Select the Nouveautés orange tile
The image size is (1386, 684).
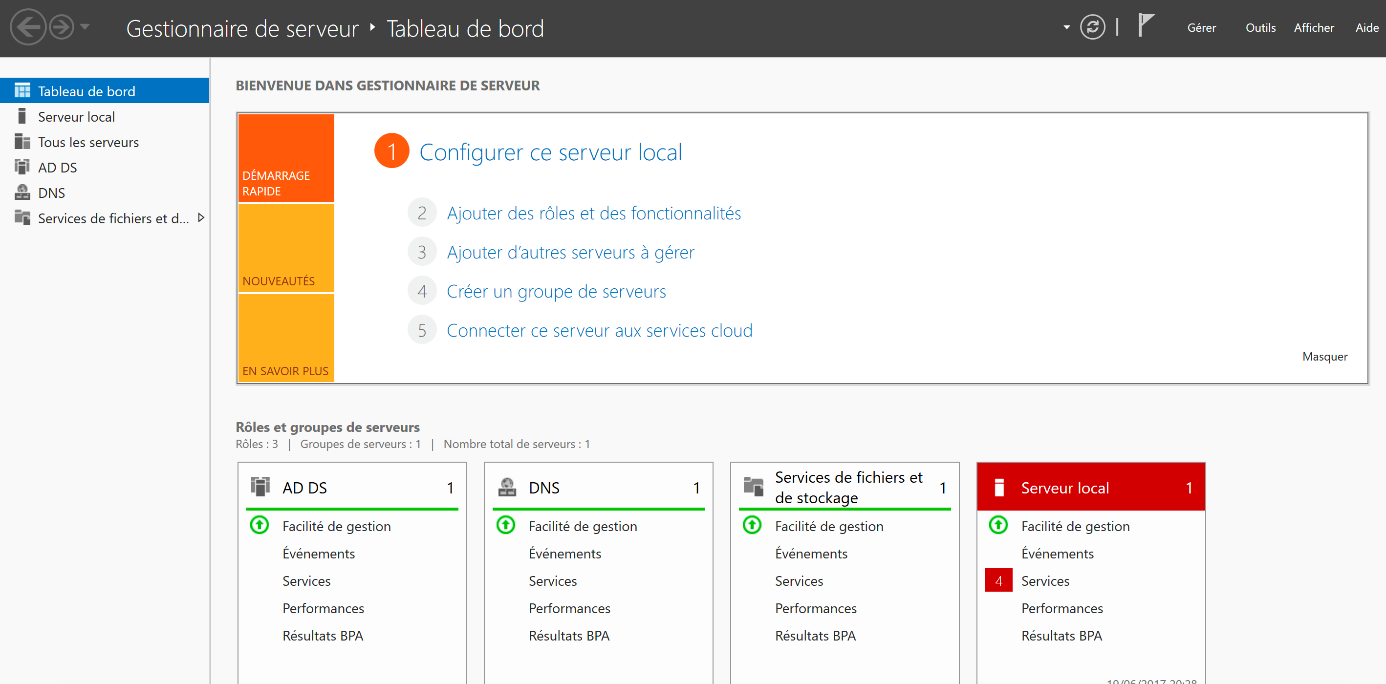coord(286,248)
